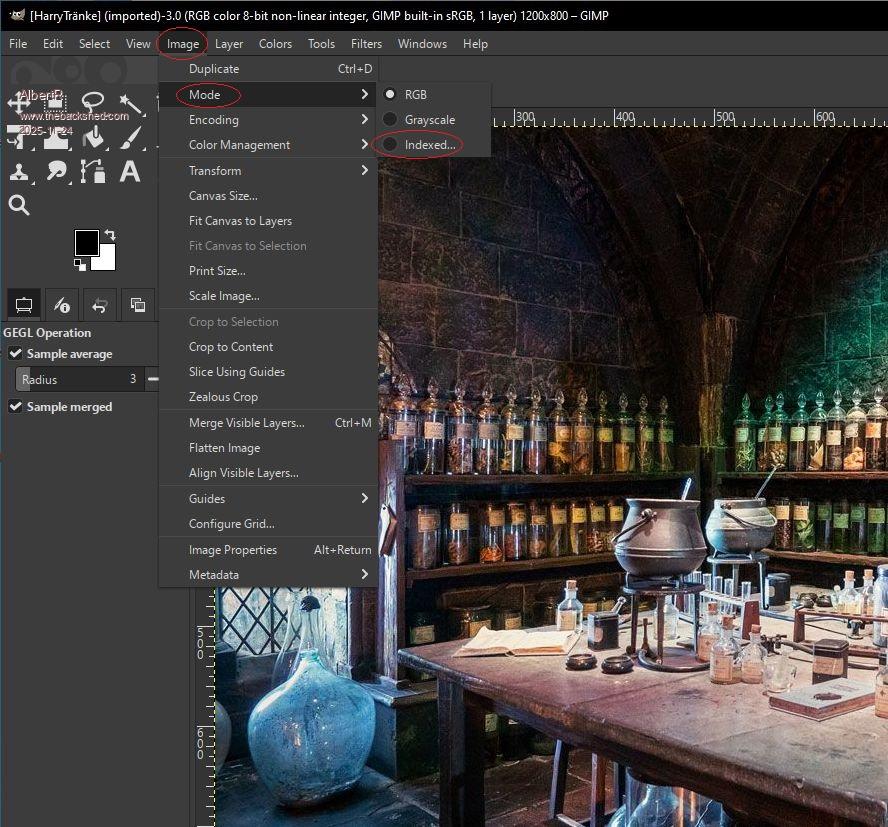Disable the Sample merged checkbox

coord(16,407)
